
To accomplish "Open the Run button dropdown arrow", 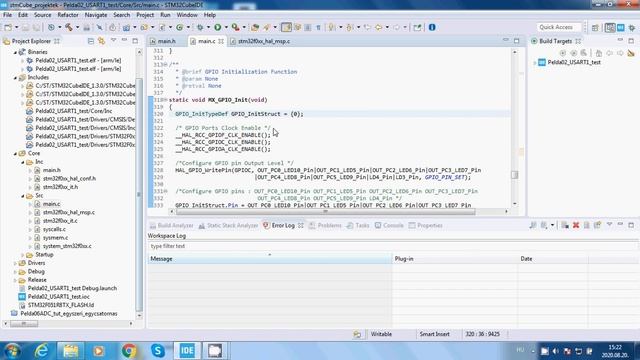I will point(226,27).
